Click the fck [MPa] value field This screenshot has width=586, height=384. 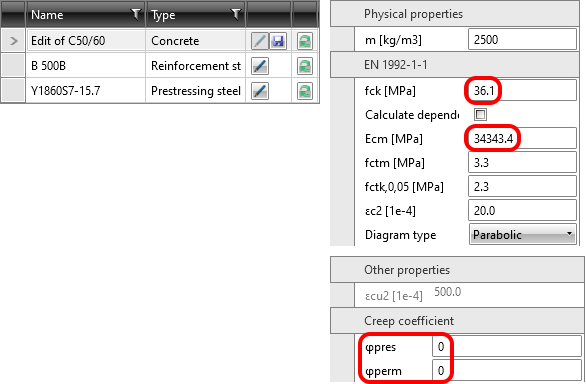click(522, 90)
